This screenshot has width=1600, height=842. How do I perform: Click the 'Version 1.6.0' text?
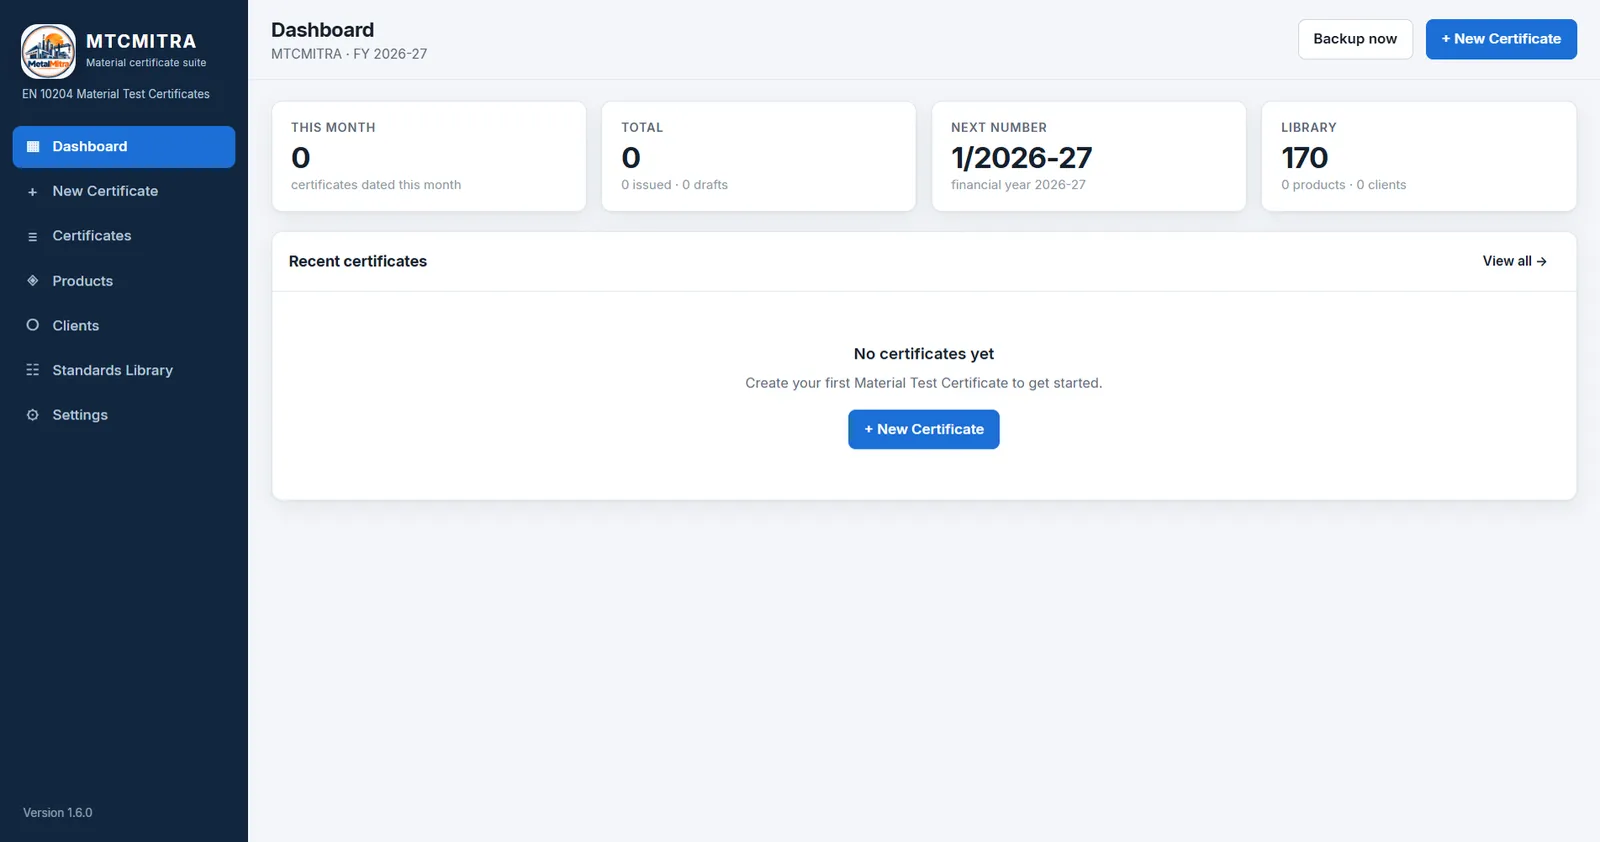pos(58,813)
